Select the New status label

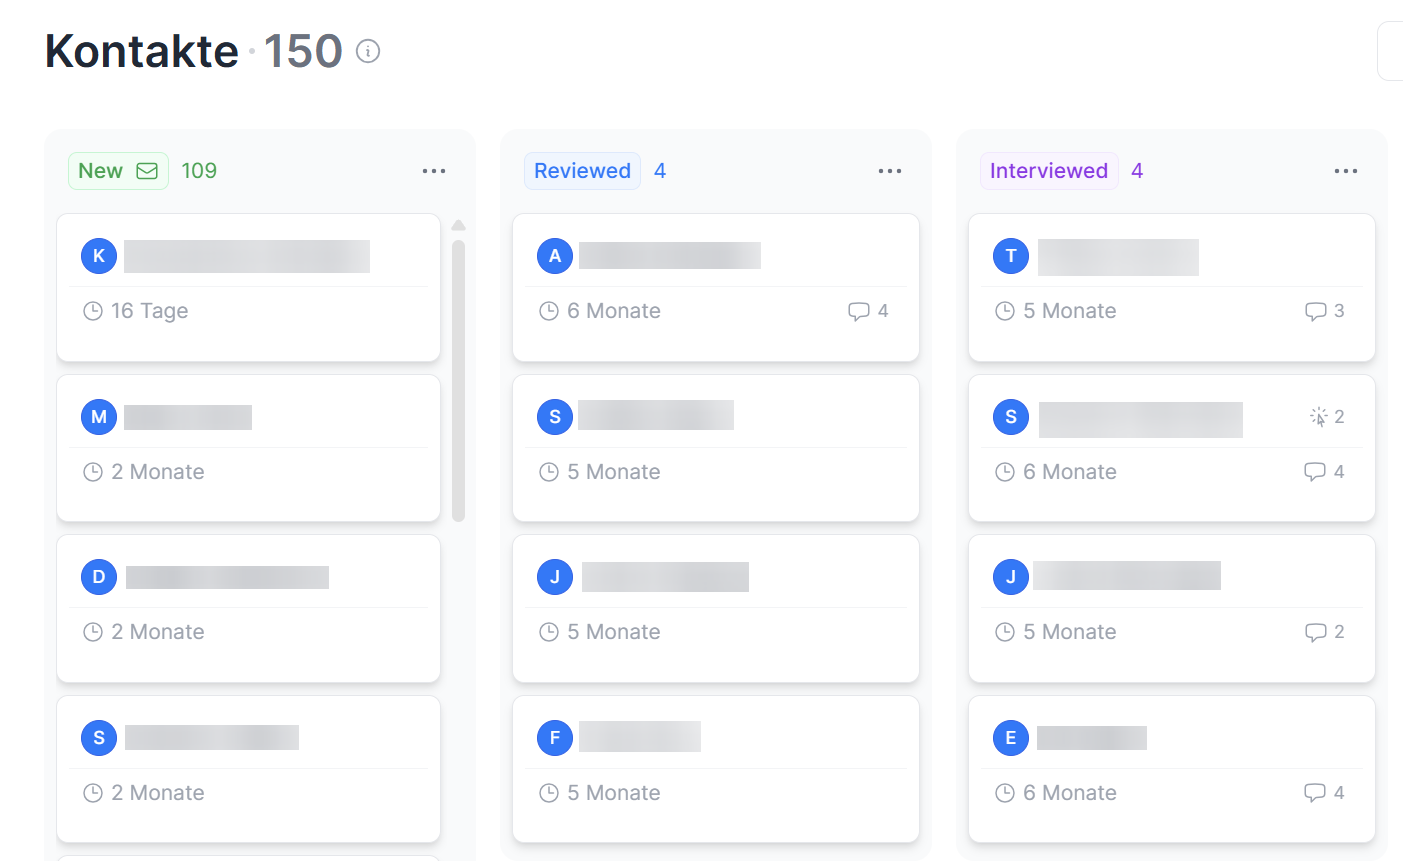100,171
